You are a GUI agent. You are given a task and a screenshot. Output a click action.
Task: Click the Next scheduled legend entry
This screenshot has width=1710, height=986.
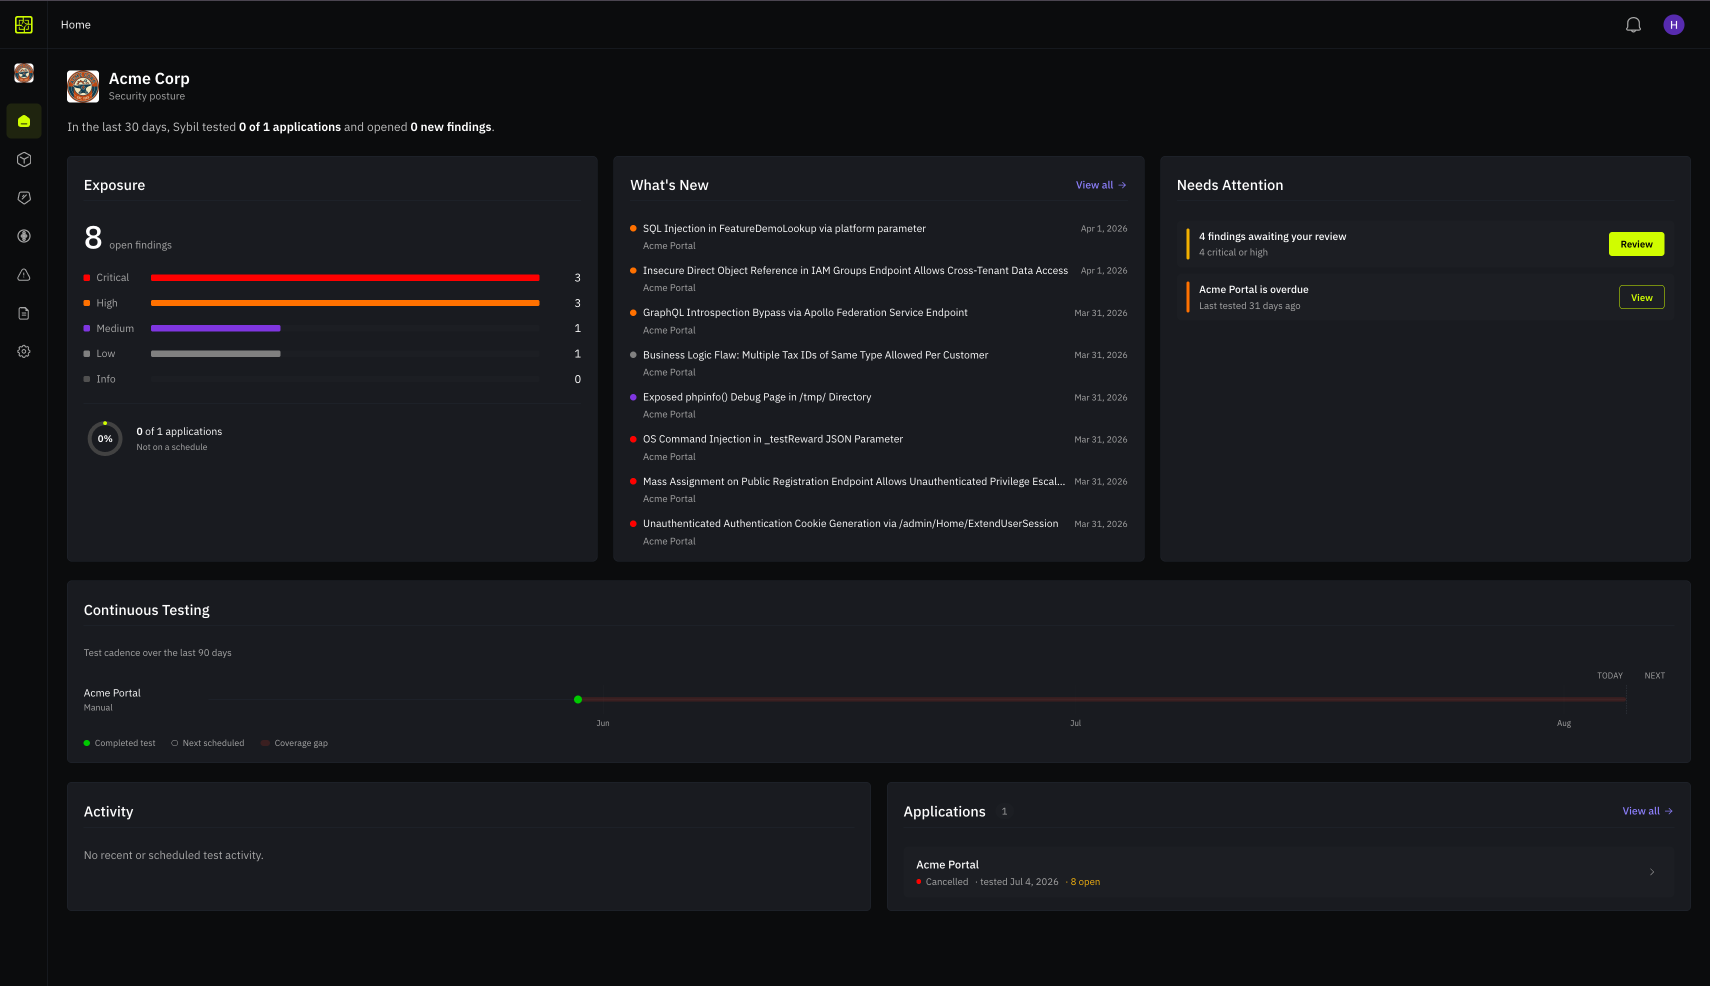pyautogui.click(x=208, y=743)
